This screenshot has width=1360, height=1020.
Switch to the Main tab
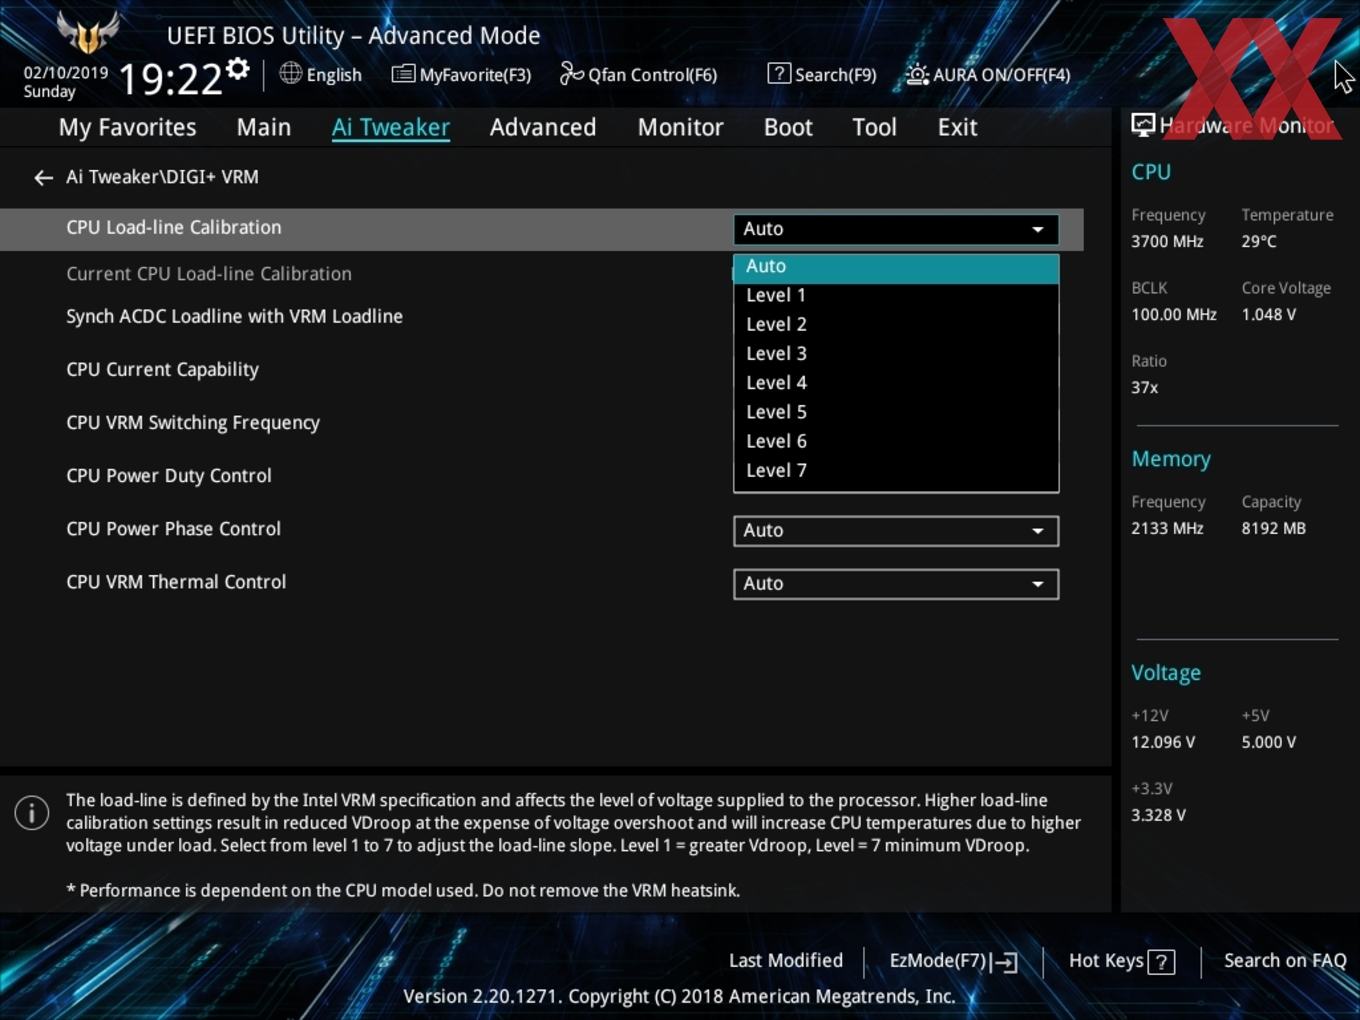[264, 127]
